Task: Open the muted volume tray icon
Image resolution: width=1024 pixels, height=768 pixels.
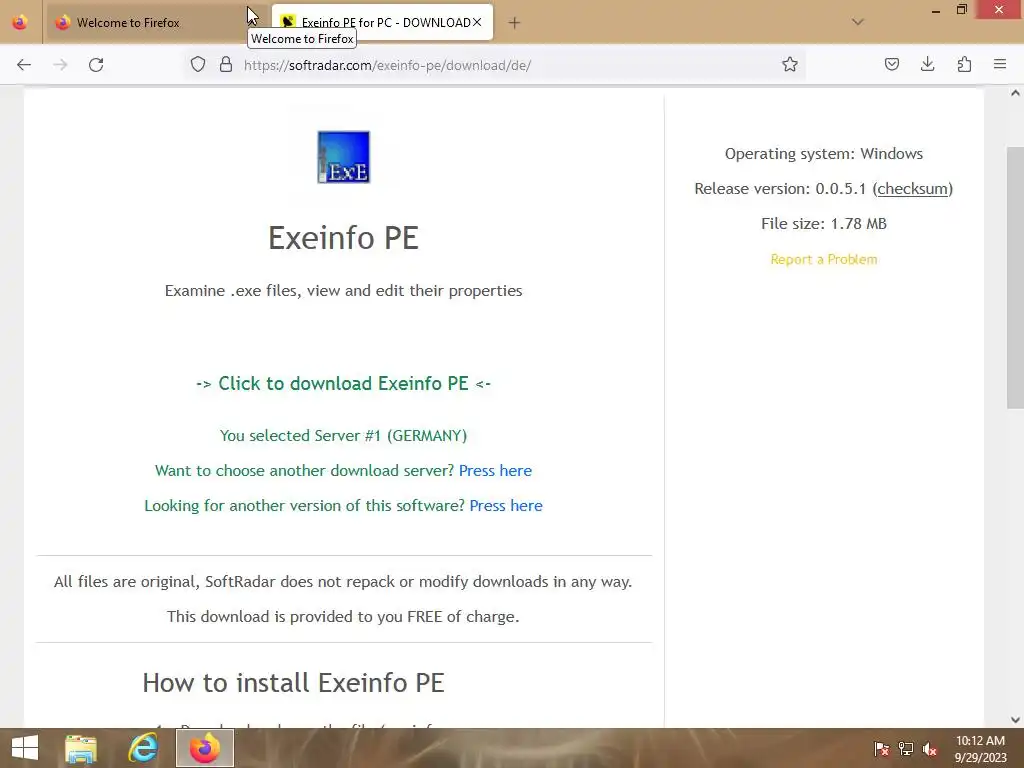Action: 929,749
